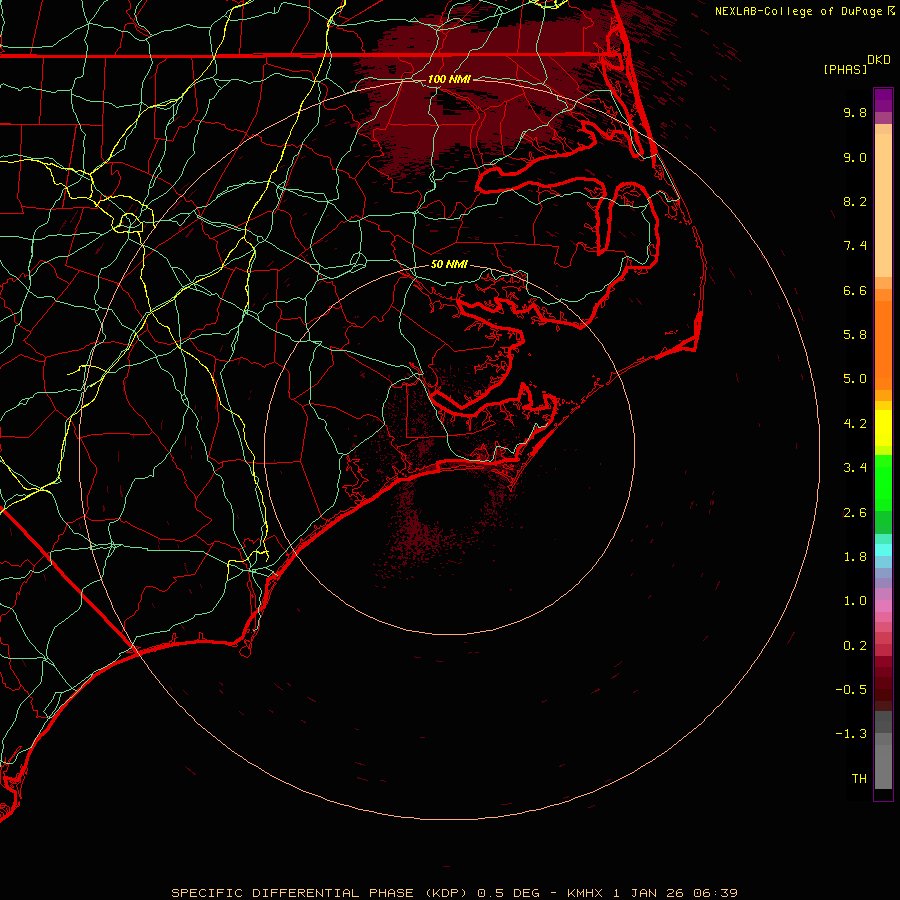Click the 6.6 scale value

[855, 290]
